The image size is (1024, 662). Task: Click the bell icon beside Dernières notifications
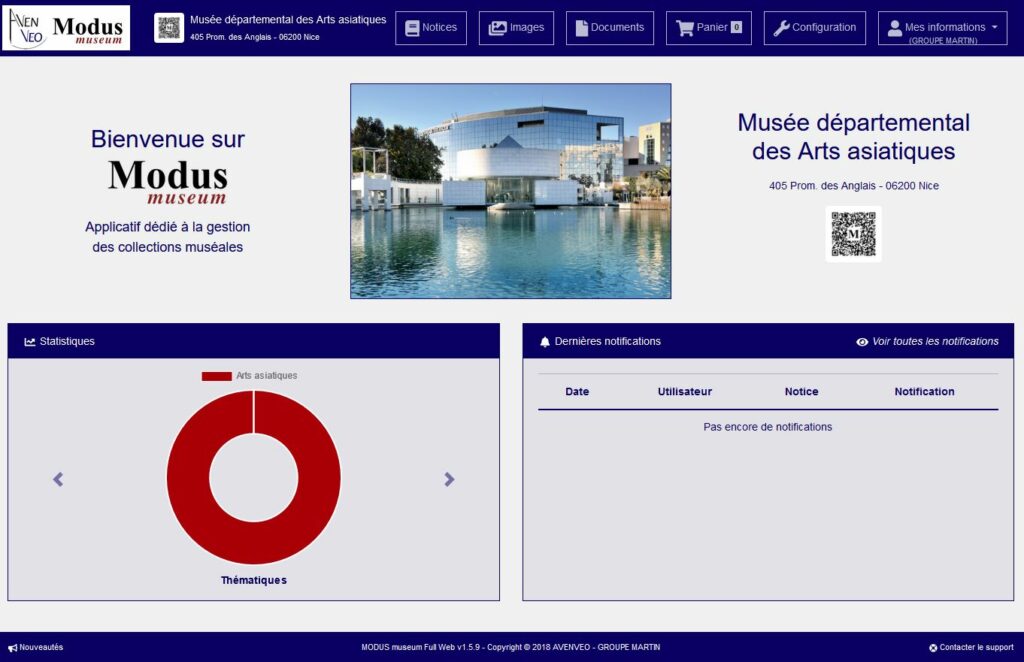click(x=545, y=342)
